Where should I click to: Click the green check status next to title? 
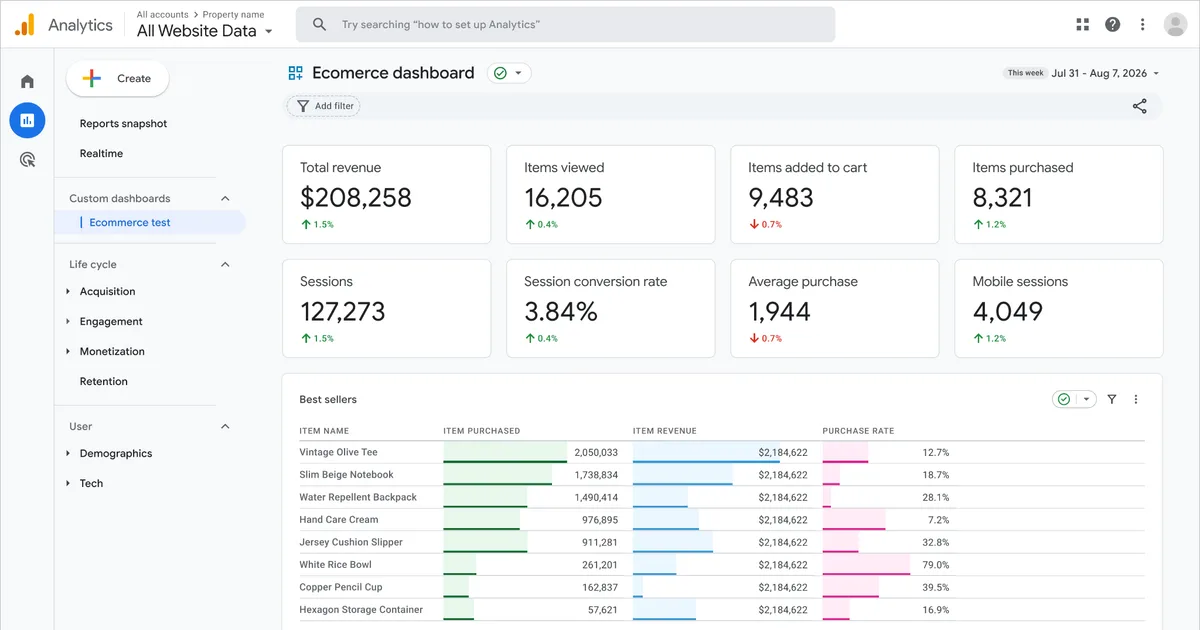(500, 73)
